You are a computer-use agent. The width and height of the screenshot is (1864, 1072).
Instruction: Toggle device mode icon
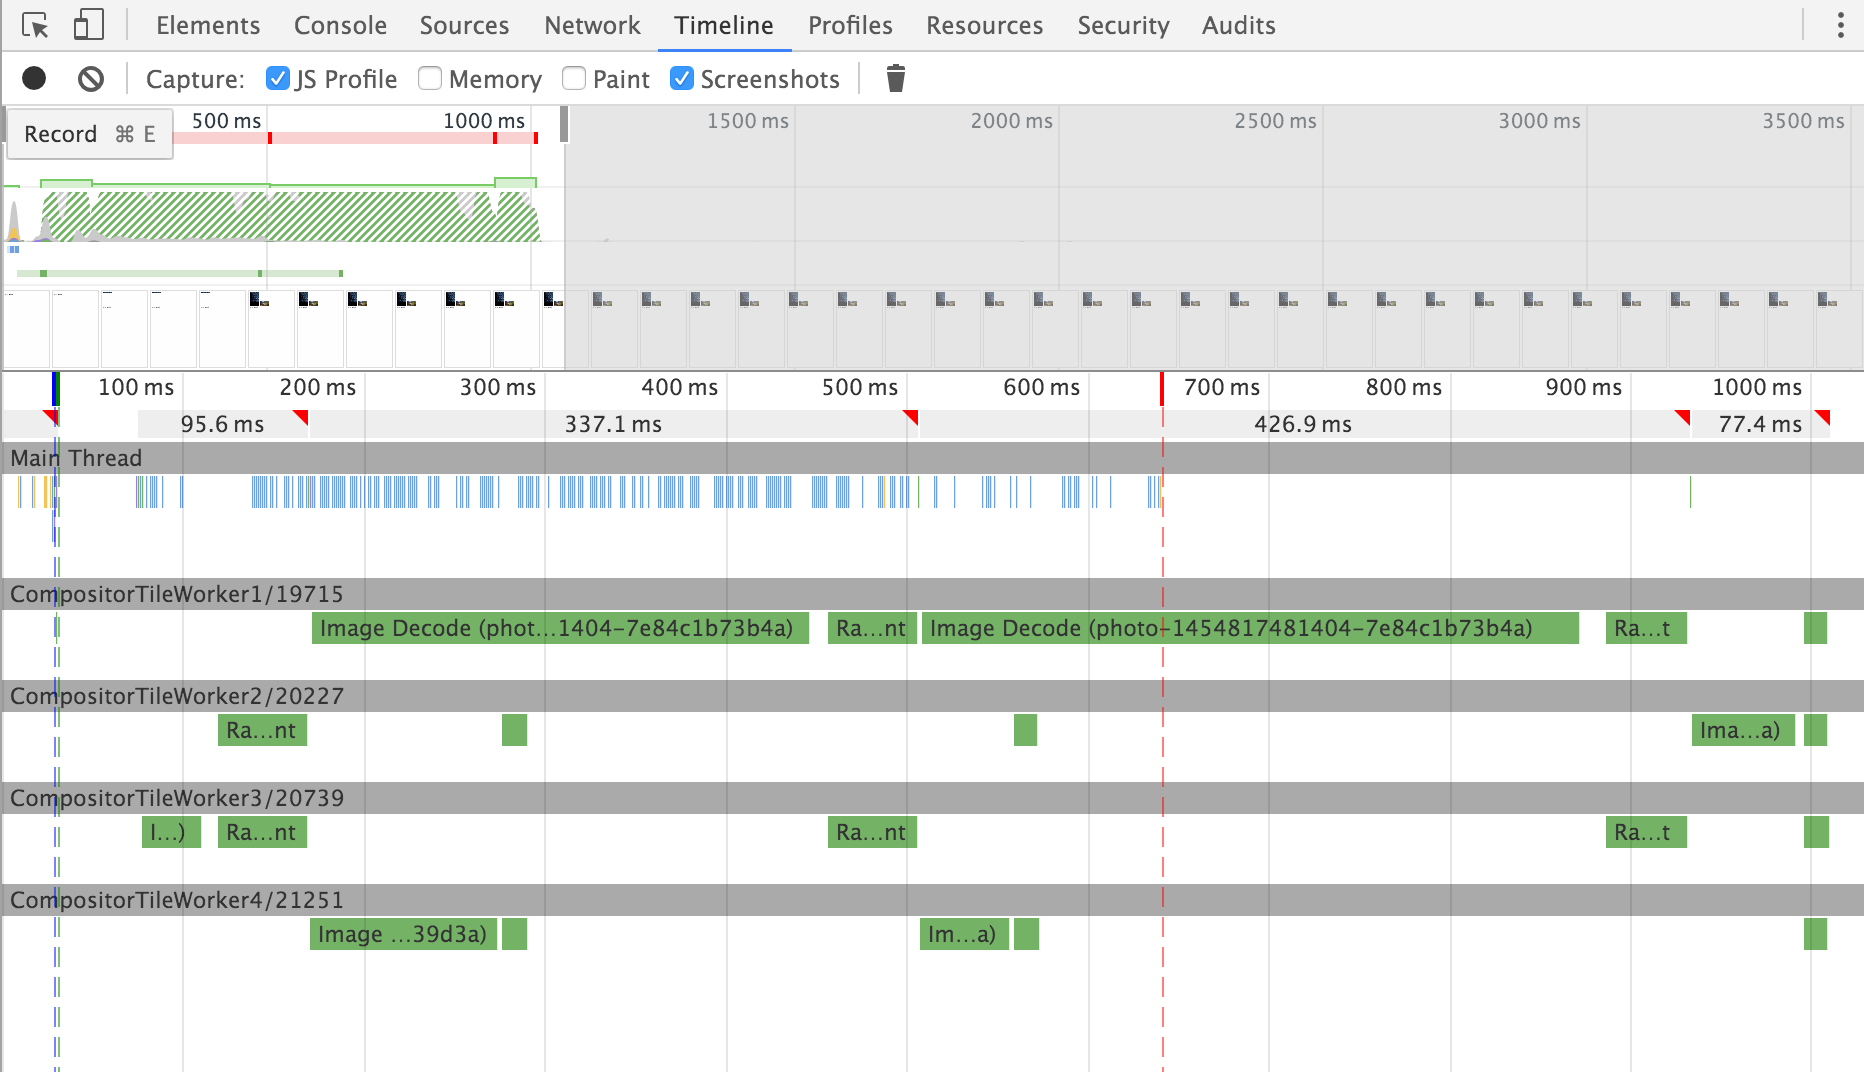[89, 25]
